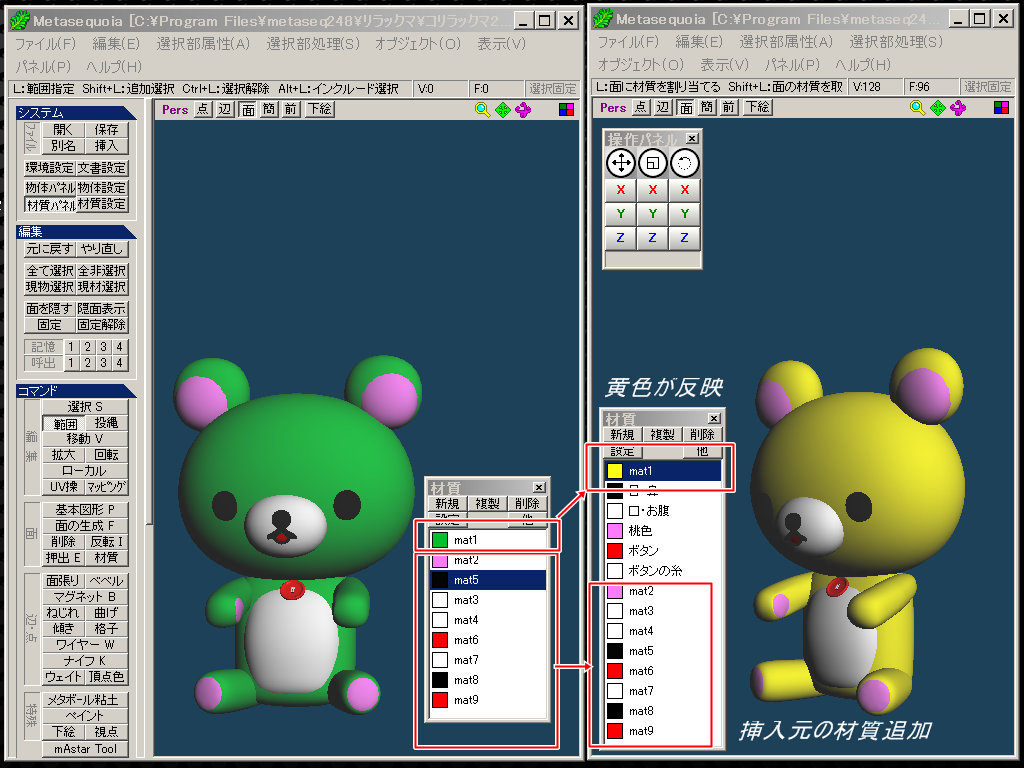Click 新規 in the left 材質 panel
Screen dimensions: 1024x768
tap(447, 504)
